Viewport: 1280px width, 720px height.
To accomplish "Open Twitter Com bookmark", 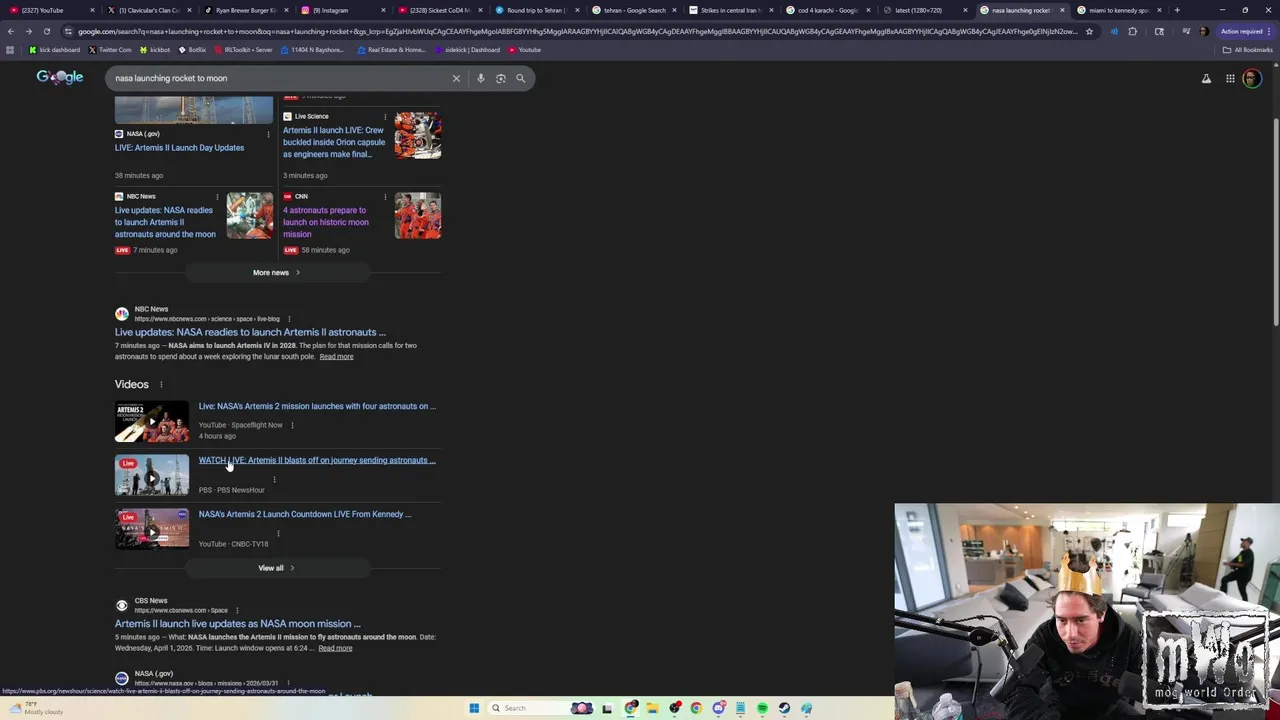I will (x=109, y=49).
